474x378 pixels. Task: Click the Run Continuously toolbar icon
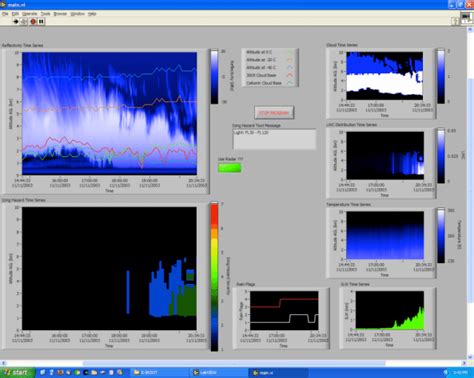(24, 22)
